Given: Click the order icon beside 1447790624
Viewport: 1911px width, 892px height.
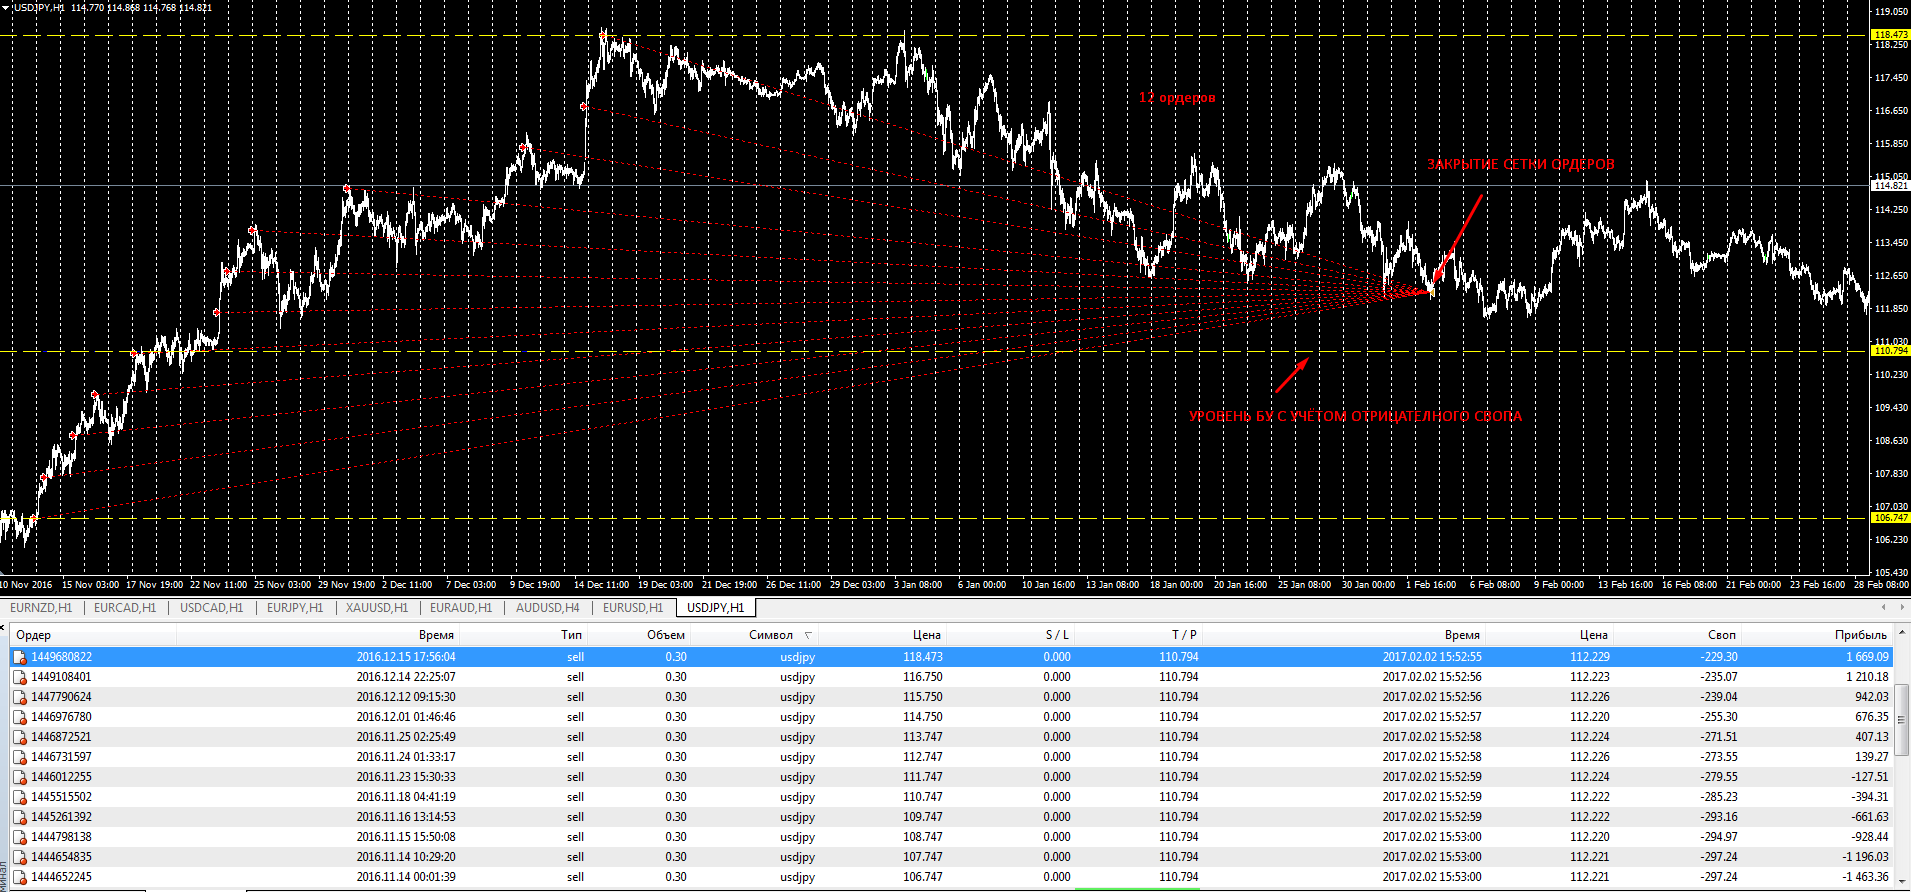Looking at the screenshot, I should [x=20, y=697].
